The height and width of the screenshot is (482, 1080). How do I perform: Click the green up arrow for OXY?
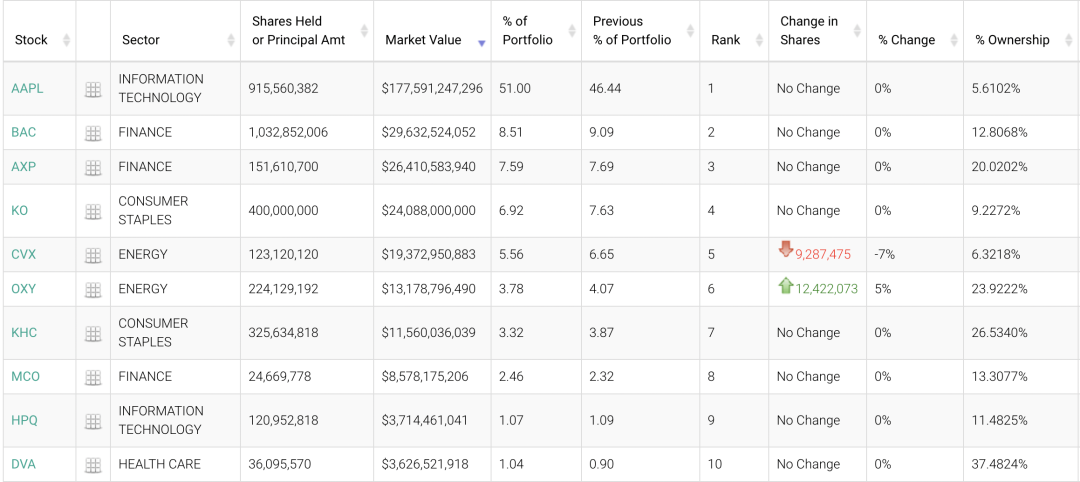[786, 286]
